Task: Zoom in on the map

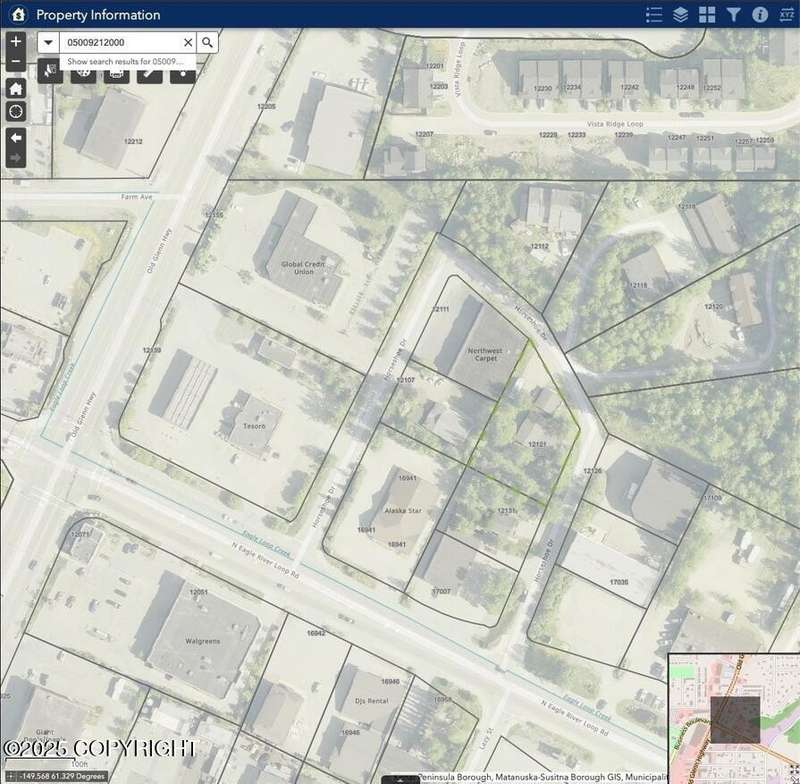Action: point(16,41)
